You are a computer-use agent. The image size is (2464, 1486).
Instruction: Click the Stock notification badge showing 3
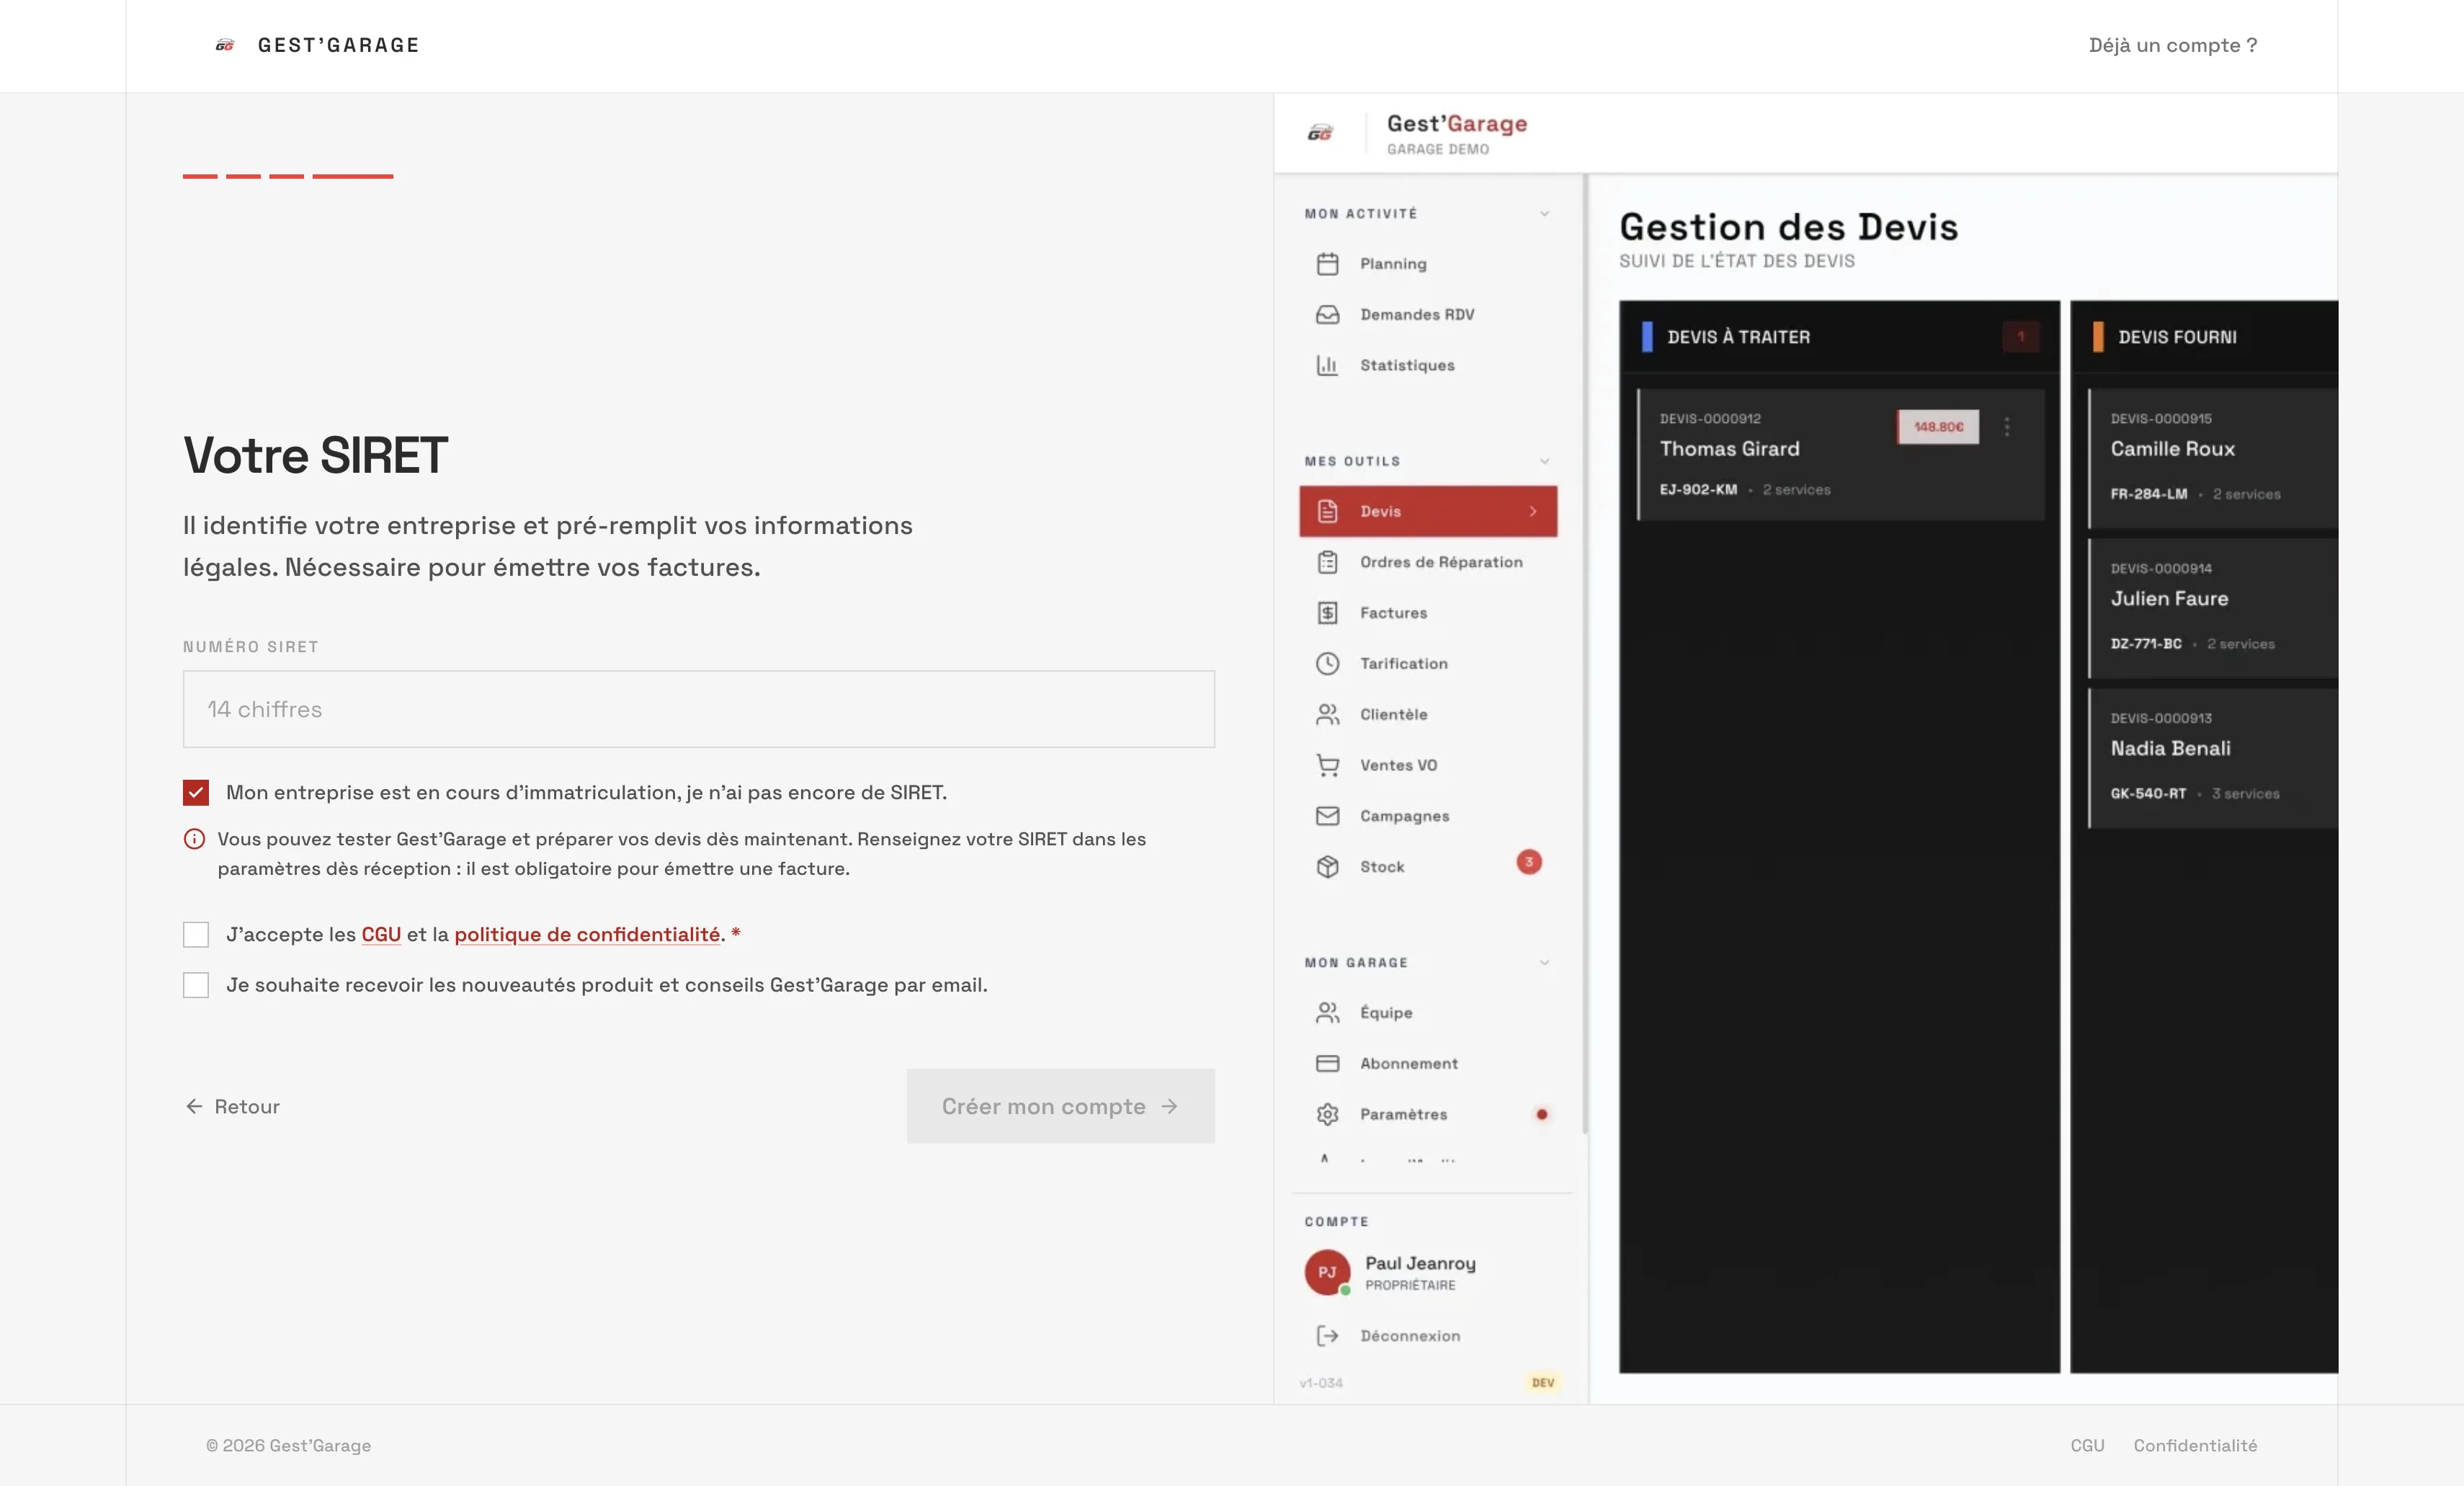[1528, 862]
